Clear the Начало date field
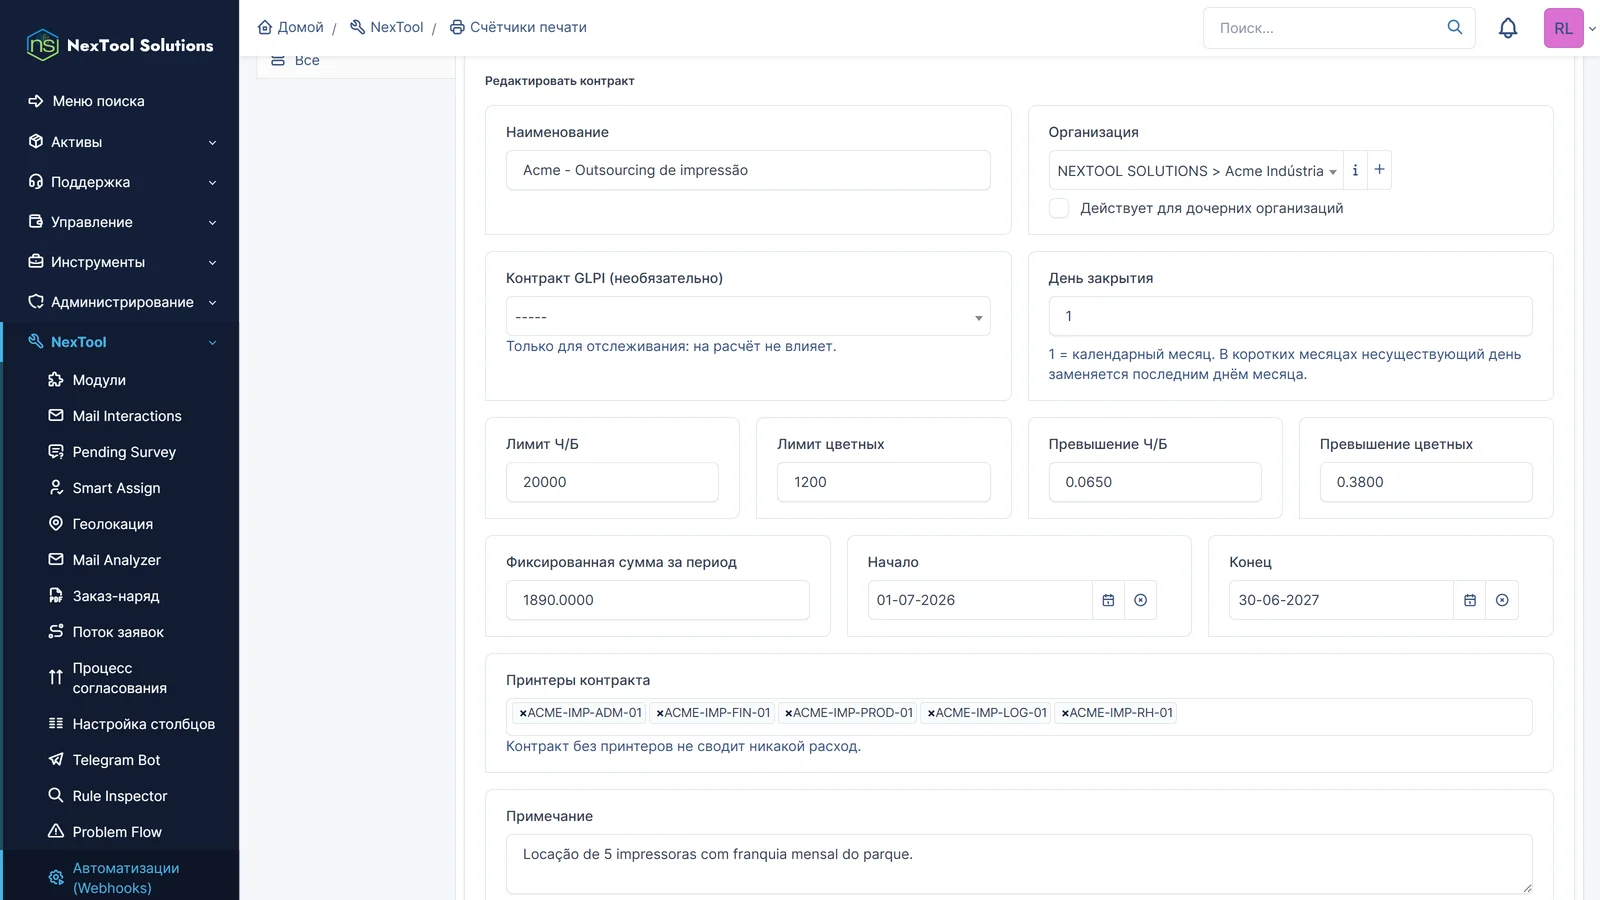This screenshot has width=1600, height=900. pyautogui.click(x=1140, y=600)
